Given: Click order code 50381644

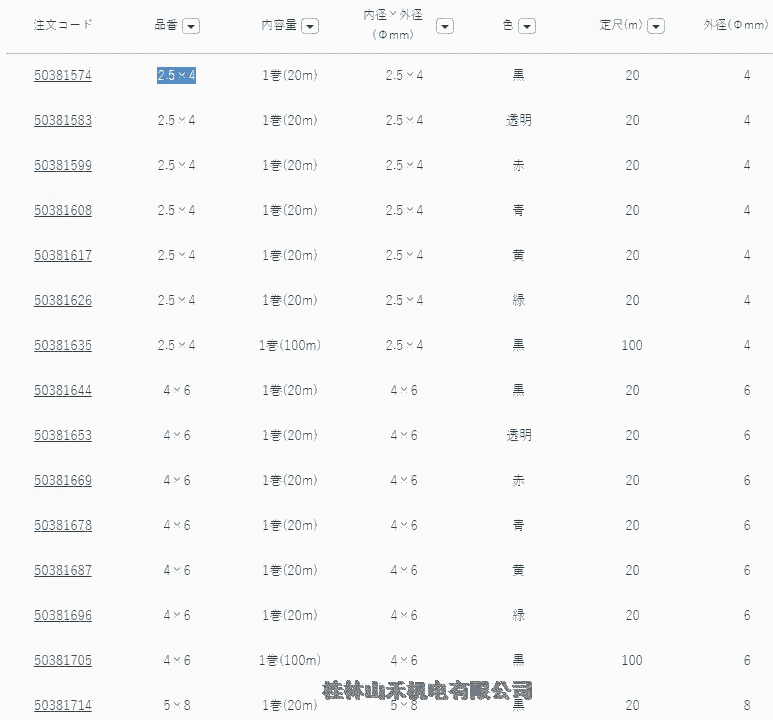Looking at the screenshot, I should pos(63,390).
